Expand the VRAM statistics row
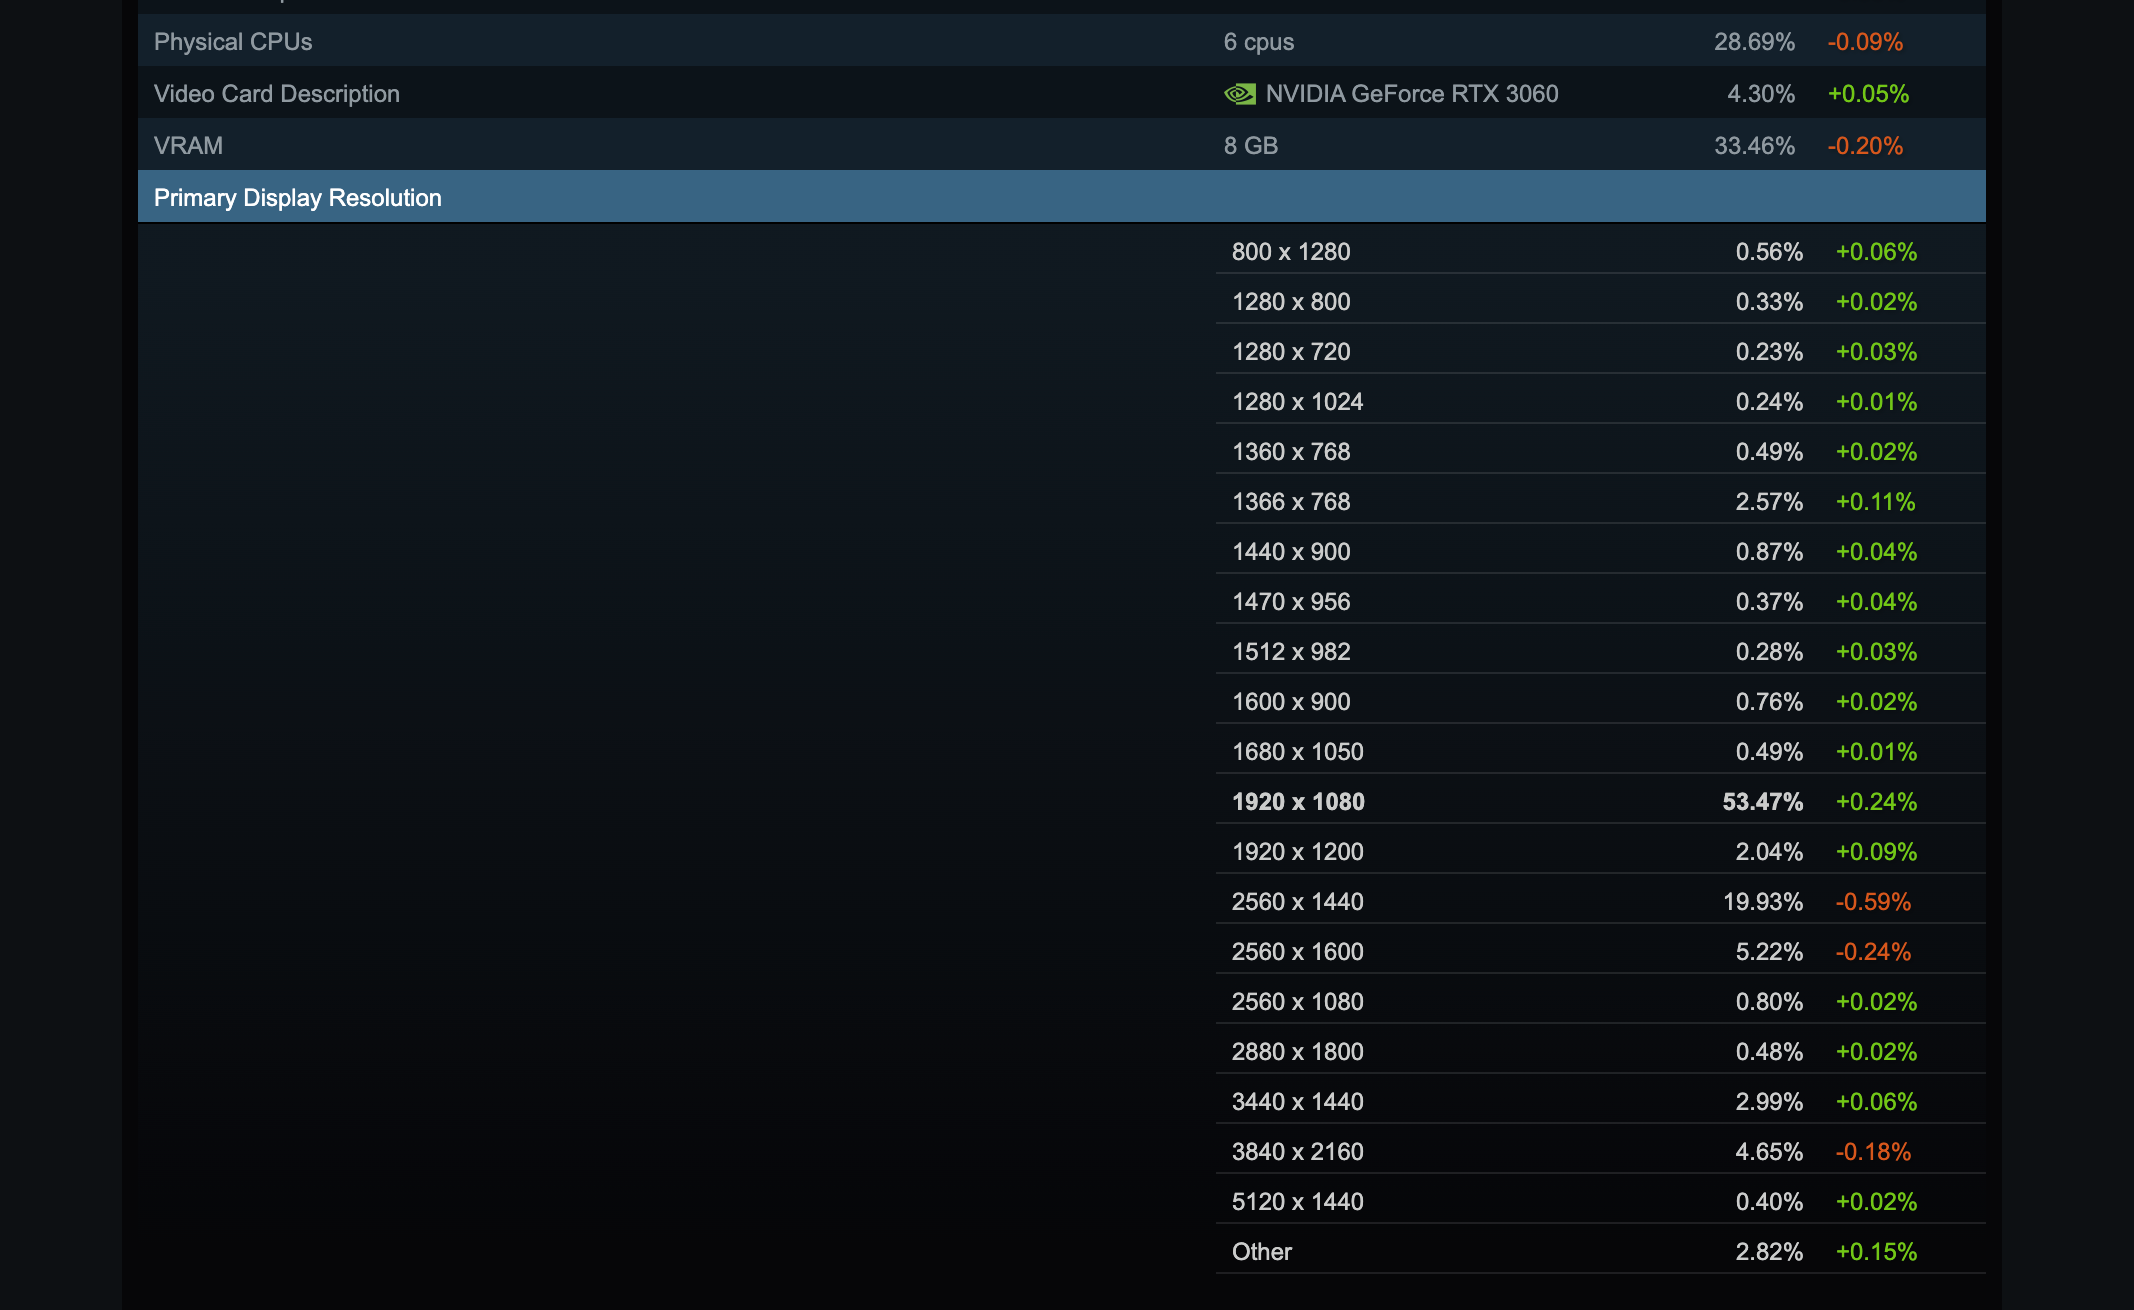Image resolution: width=2134 pixels, height=1310 pixels. [188, 144]
